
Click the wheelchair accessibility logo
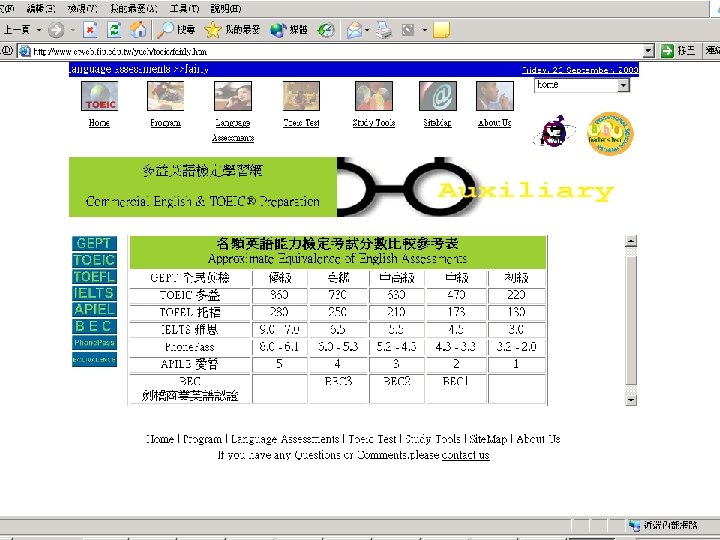coord(554,131)
